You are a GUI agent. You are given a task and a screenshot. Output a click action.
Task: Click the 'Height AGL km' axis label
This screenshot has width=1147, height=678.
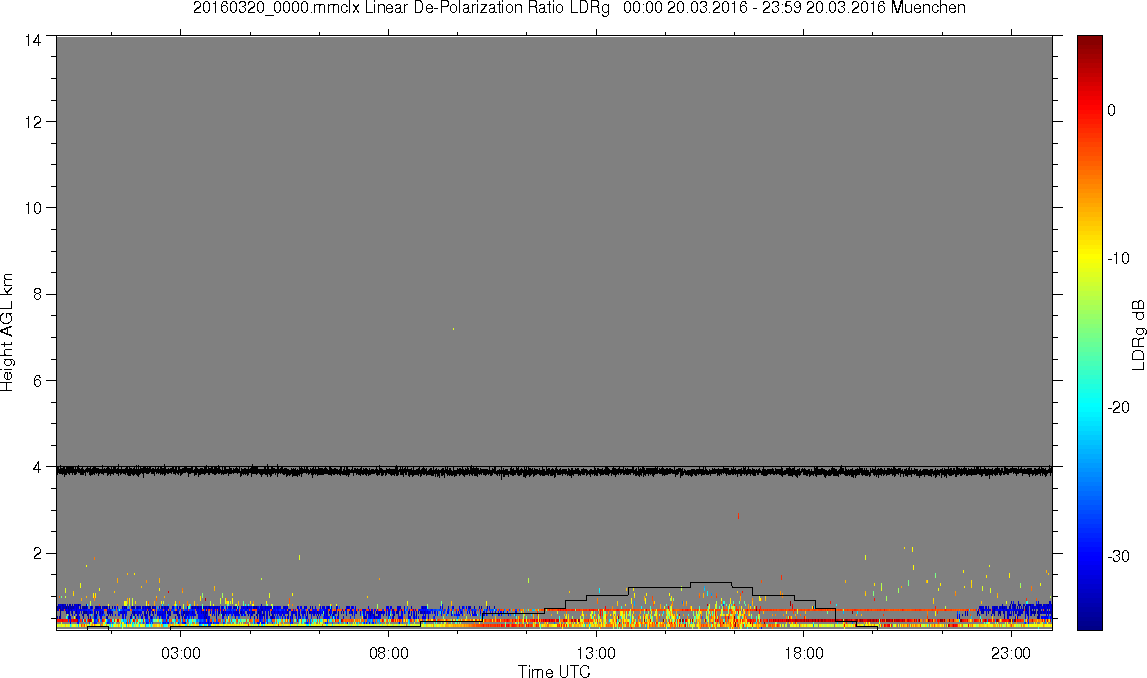(x=8, y=332)
